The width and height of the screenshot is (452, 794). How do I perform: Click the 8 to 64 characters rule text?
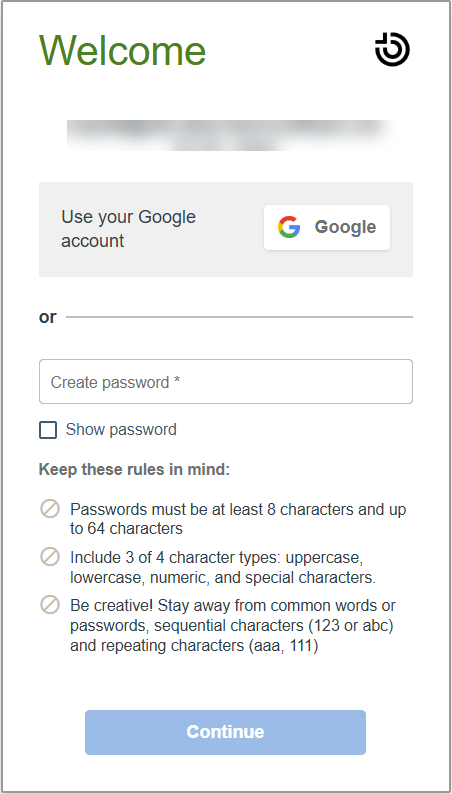(x=238, y=519)
